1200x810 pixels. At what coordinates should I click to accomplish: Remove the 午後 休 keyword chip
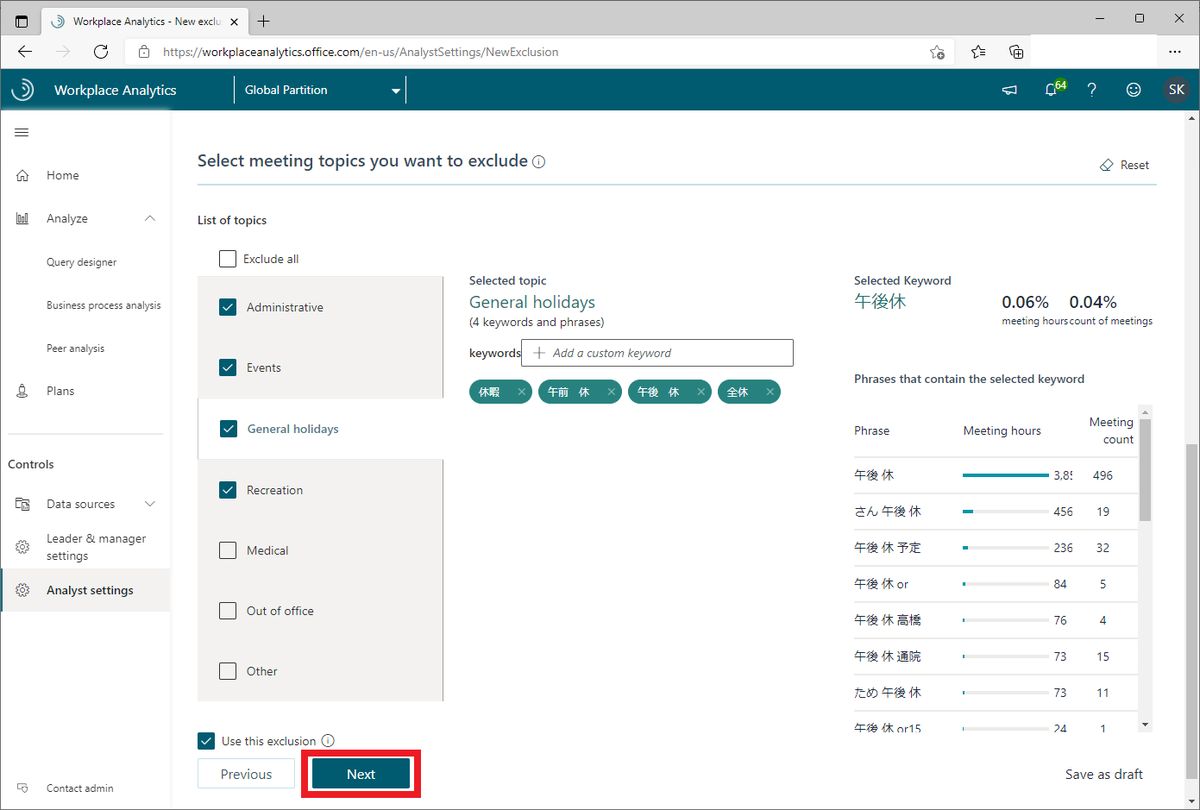click(x=700, y=392)
